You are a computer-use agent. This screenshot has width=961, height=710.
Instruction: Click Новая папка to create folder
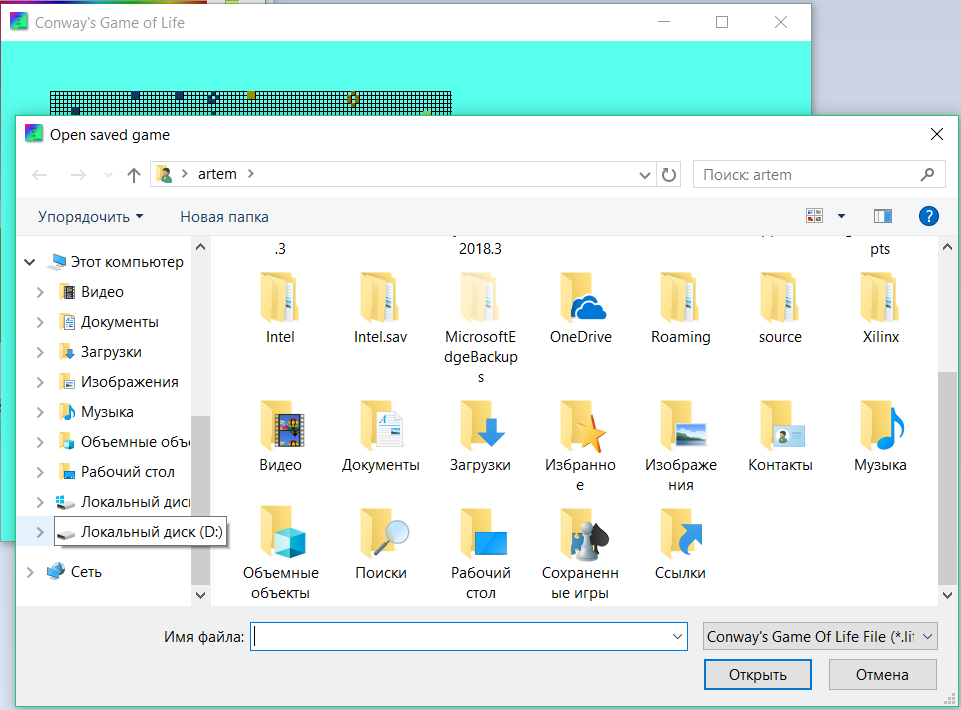(x=224, y=216)
